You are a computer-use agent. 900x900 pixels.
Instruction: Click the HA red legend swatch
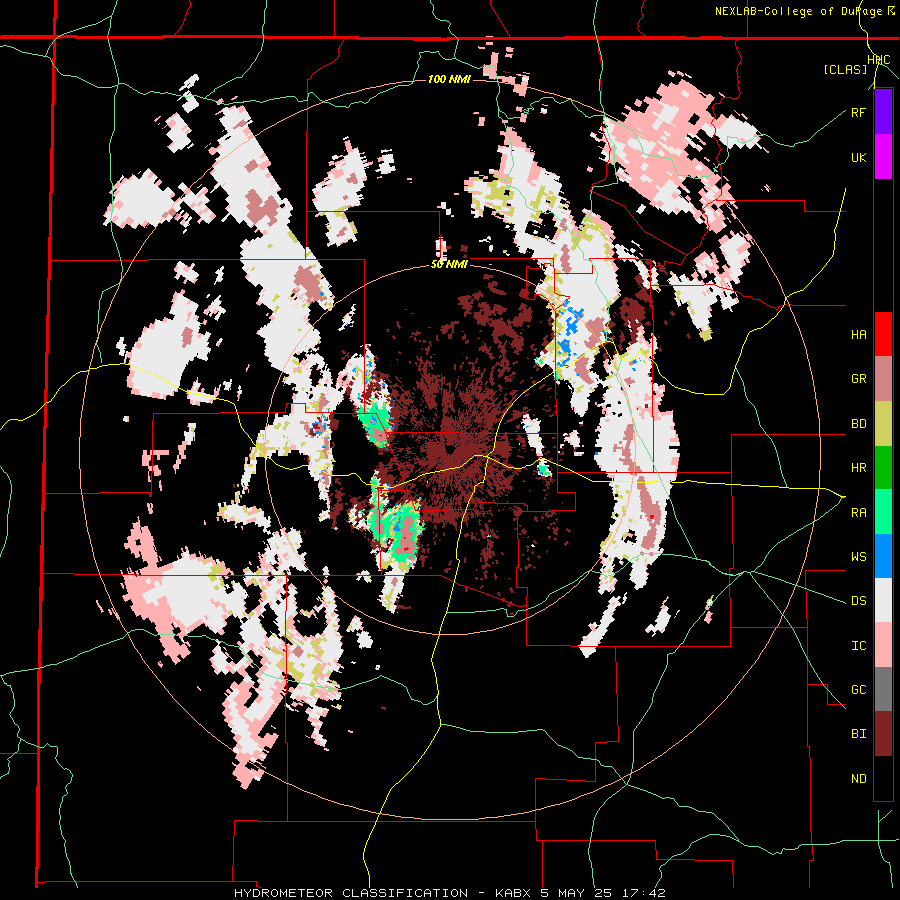[x=883, y=334]
